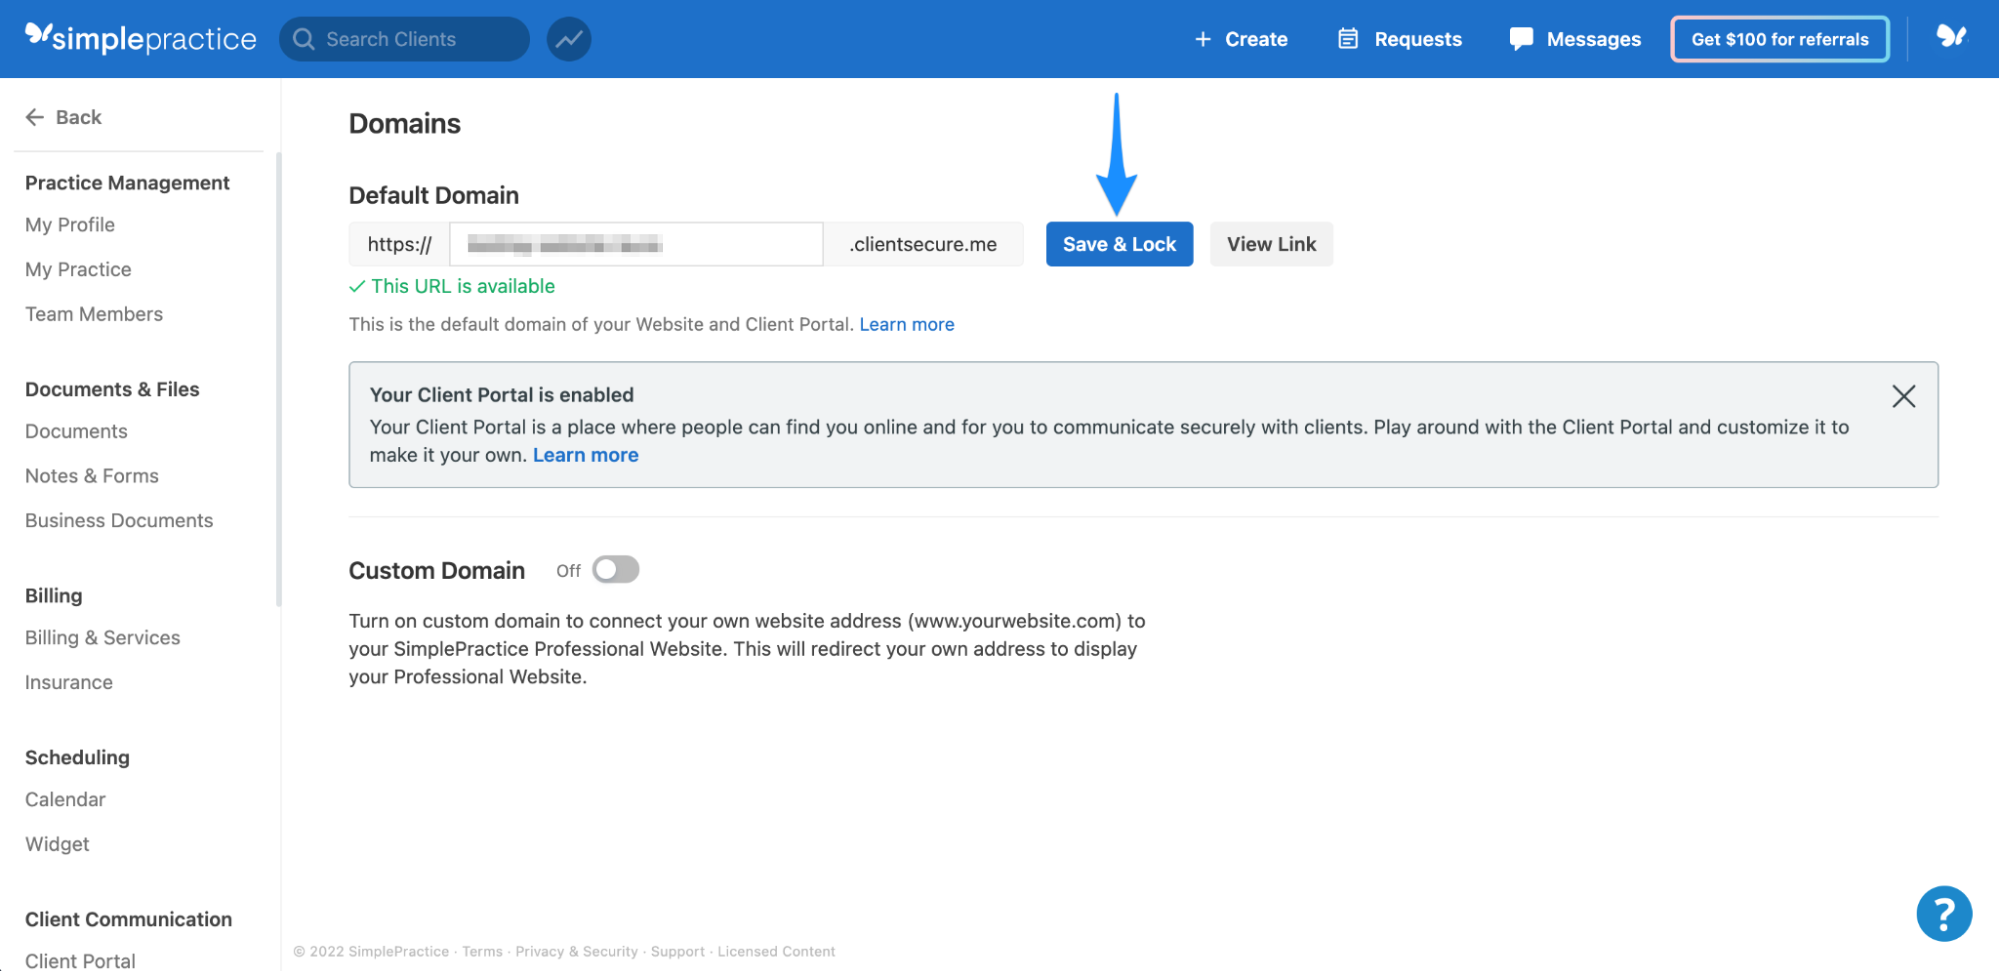Click the Client Communication heading
This screenshot has height=972, width=1999.
[128, 919]
